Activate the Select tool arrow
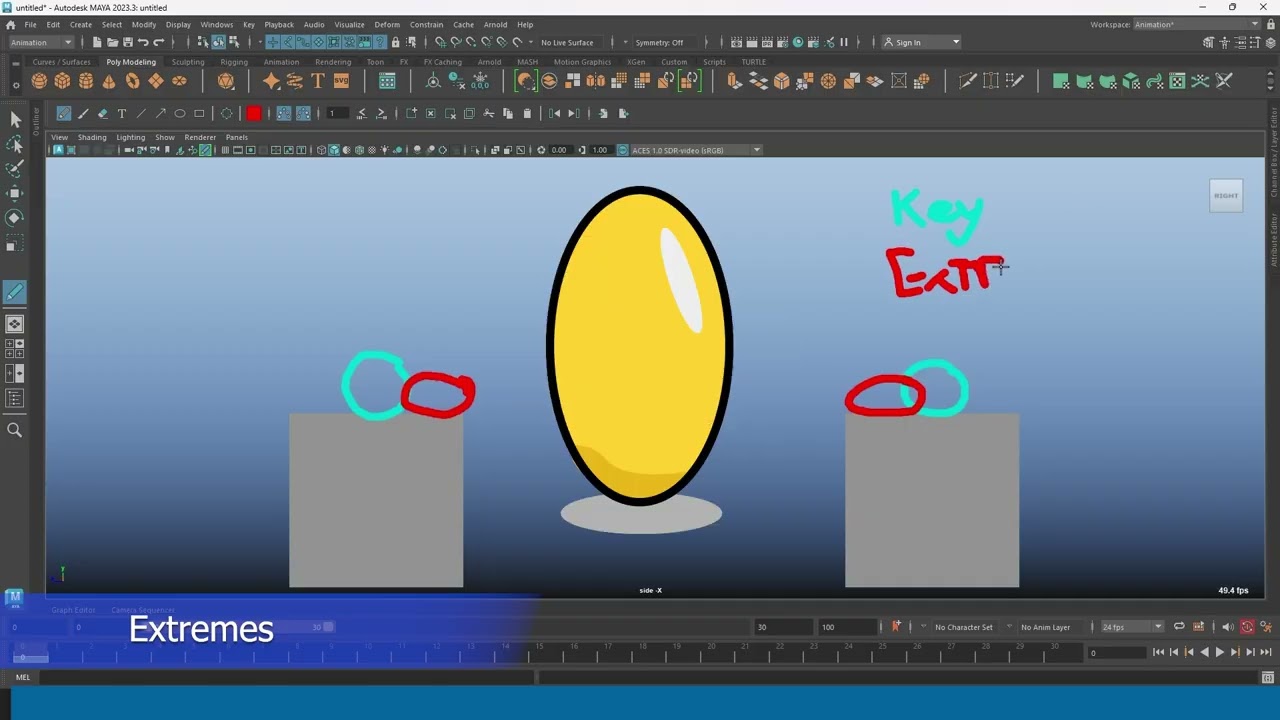Screen dimensions: 1280x720 point(14,119)
